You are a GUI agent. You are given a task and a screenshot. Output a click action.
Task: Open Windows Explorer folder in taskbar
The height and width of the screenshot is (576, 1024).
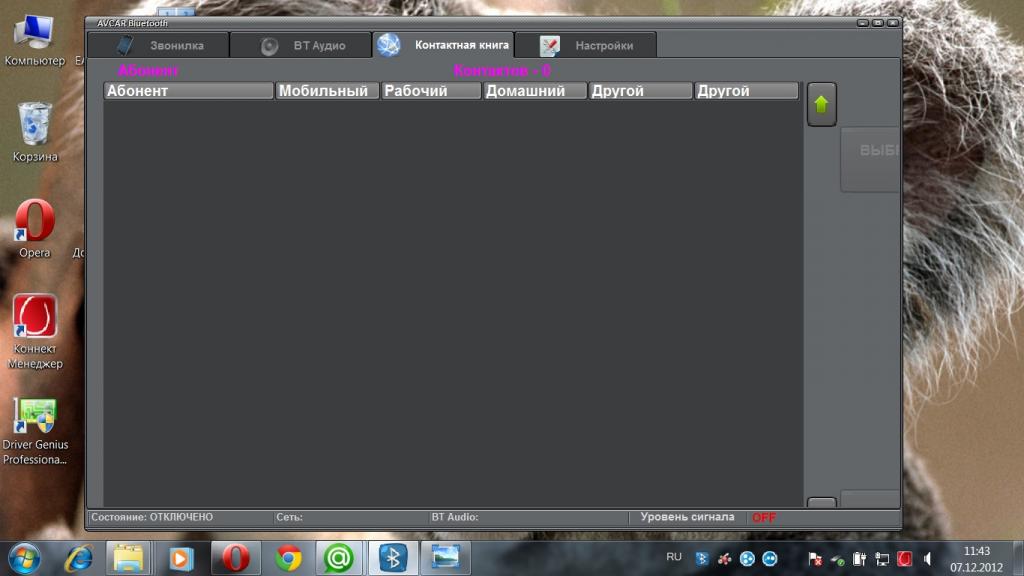(x=128, y=557)
